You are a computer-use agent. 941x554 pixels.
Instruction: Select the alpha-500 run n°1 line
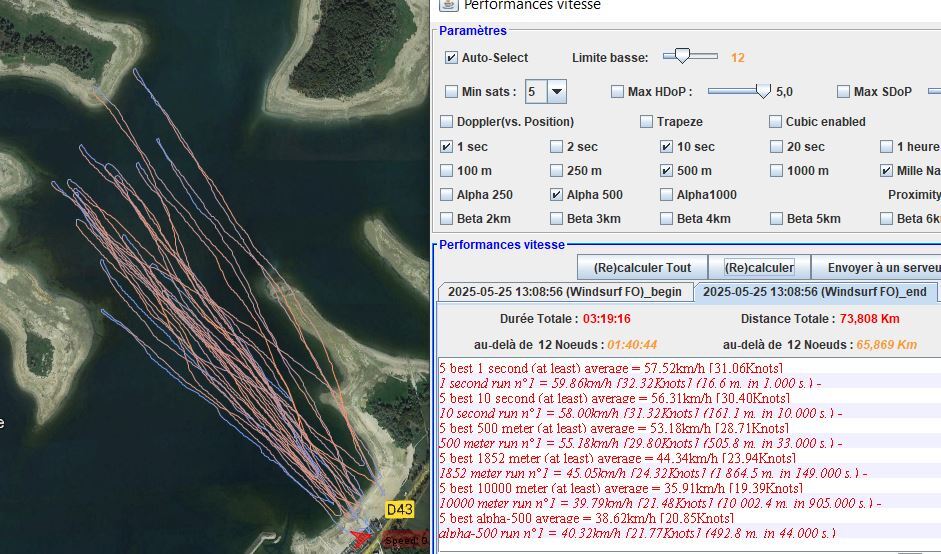[690, 533]
